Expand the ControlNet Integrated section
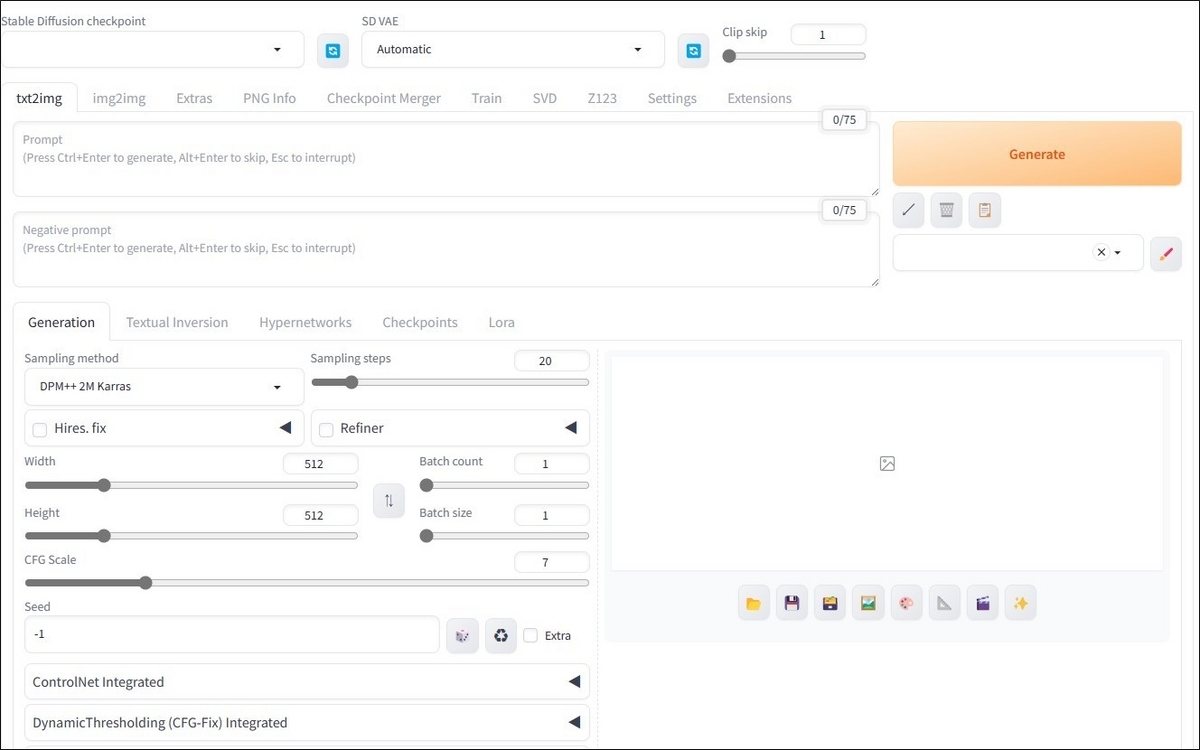Screen dimensions: 1200x750 click(x=307, y=681)
